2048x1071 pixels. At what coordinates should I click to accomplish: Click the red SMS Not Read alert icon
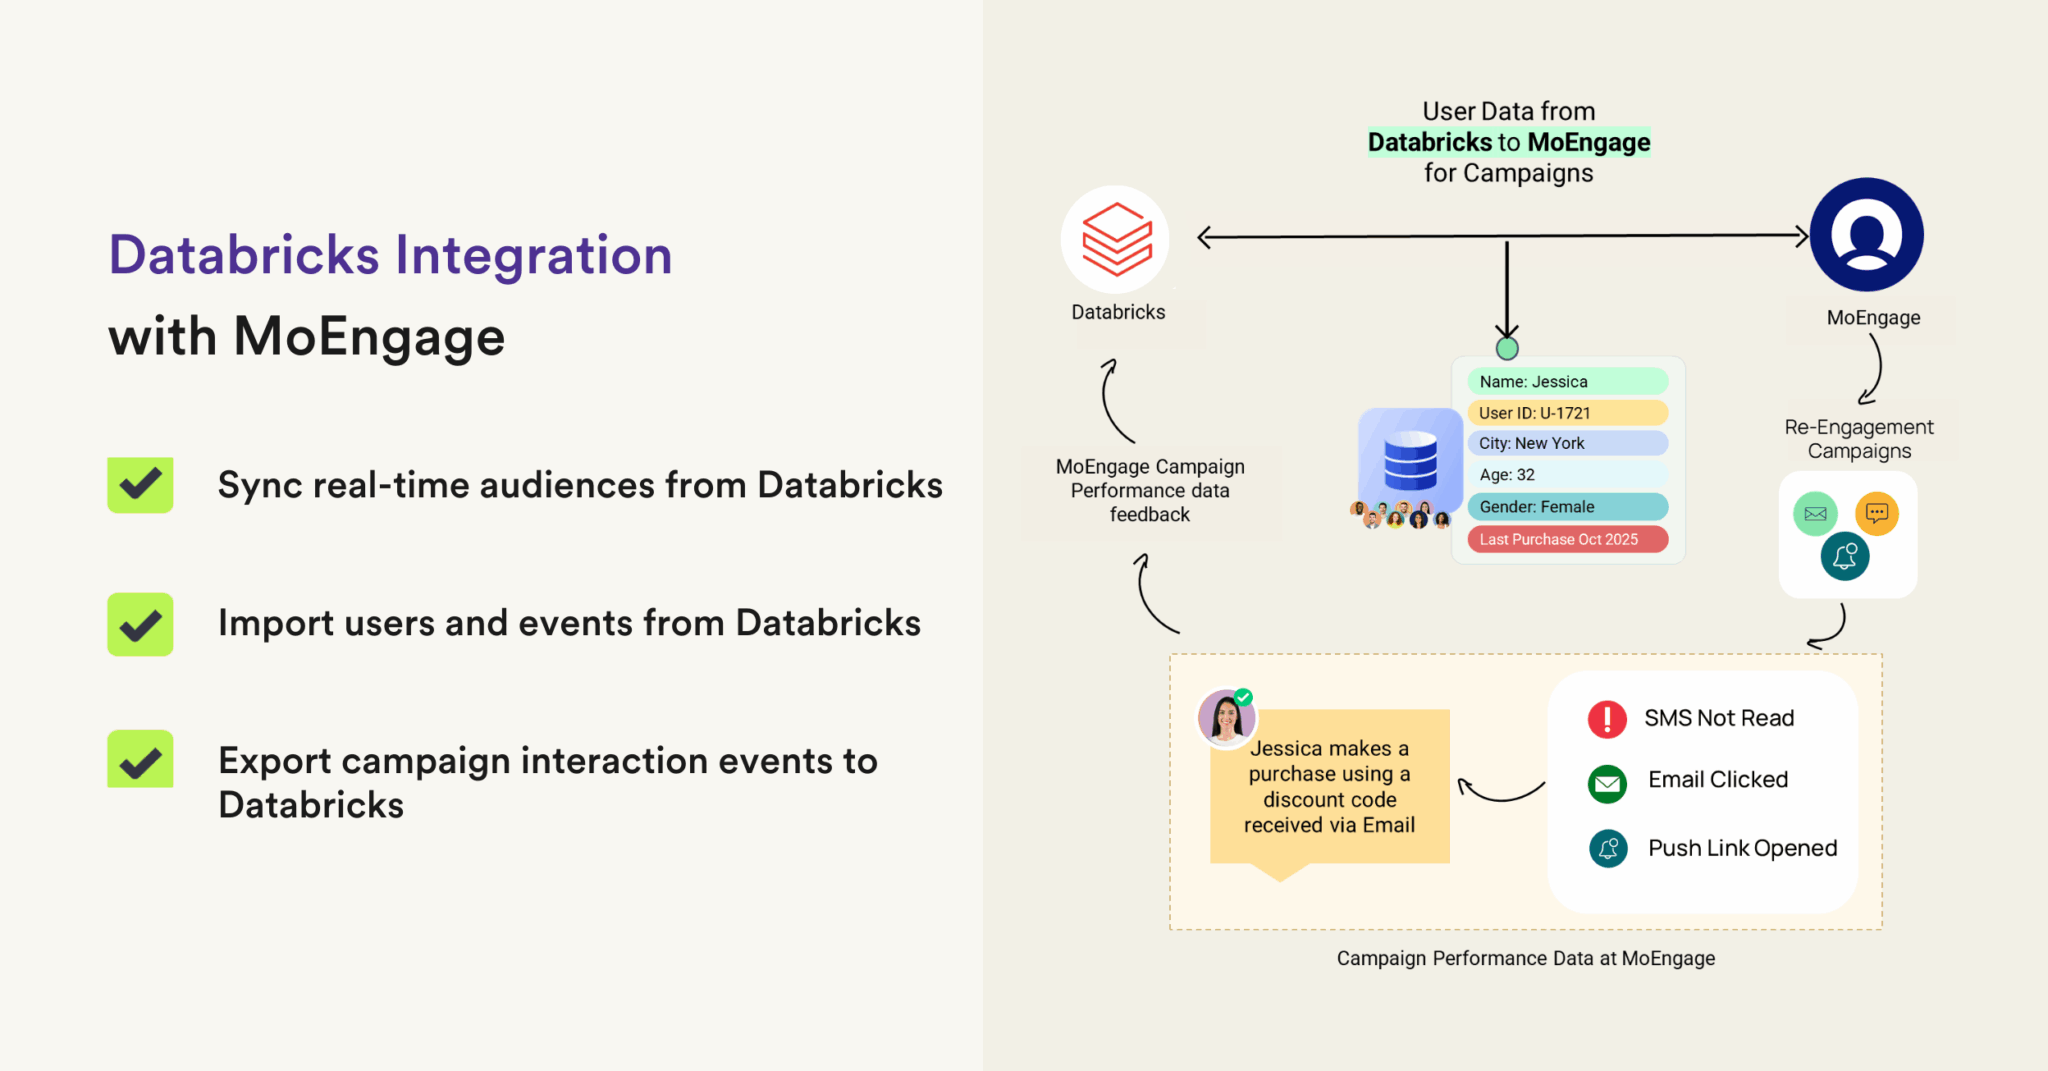pos(1606,718)
